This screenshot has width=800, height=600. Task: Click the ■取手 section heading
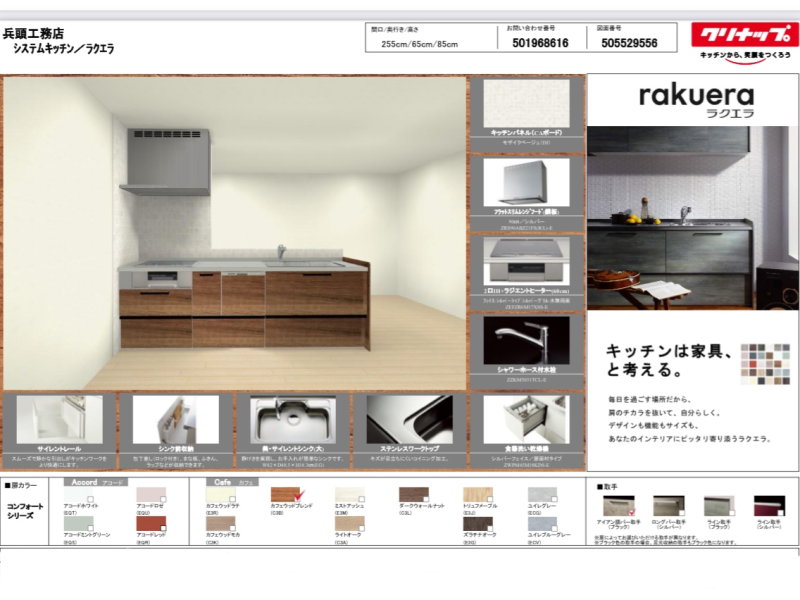point(608,487)
